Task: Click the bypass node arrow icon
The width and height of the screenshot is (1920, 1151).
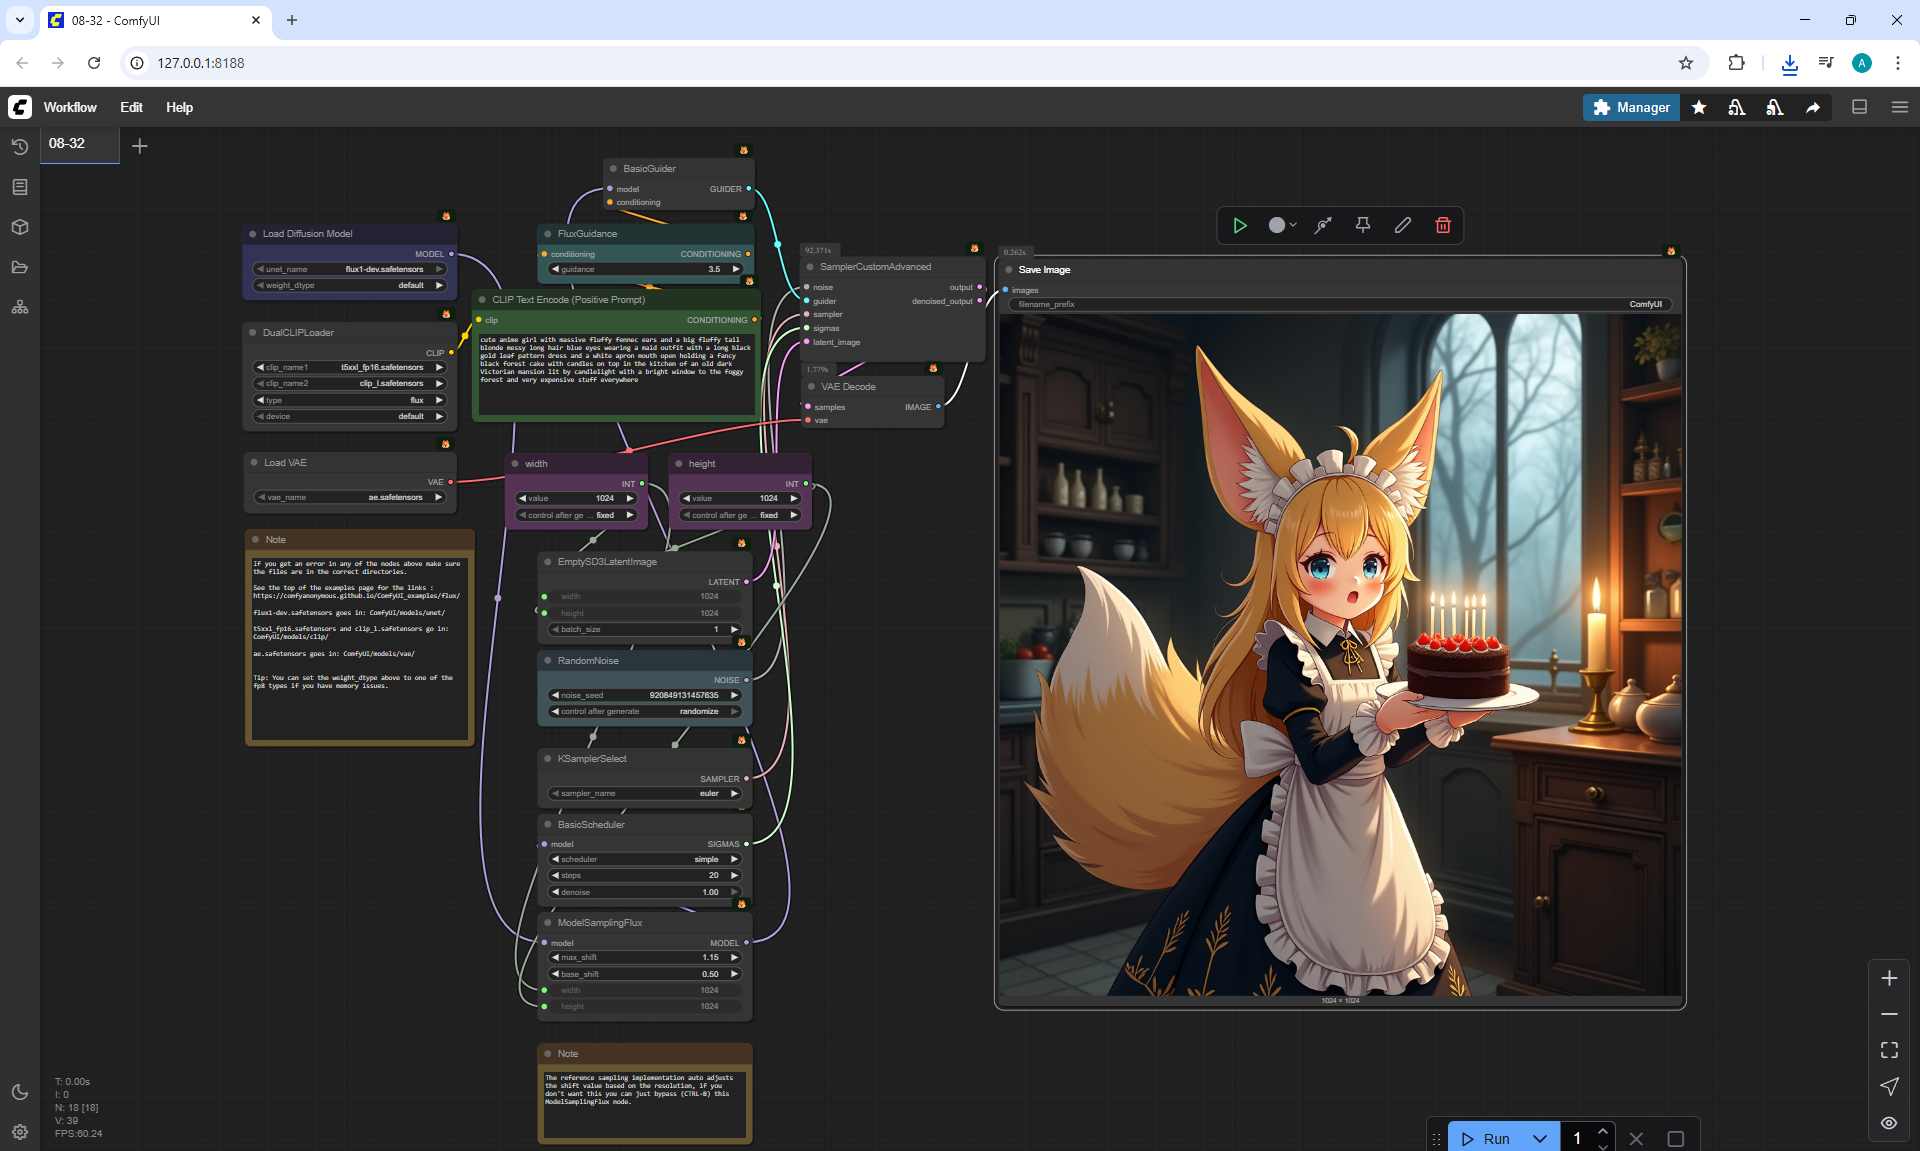Action: 1323,226
